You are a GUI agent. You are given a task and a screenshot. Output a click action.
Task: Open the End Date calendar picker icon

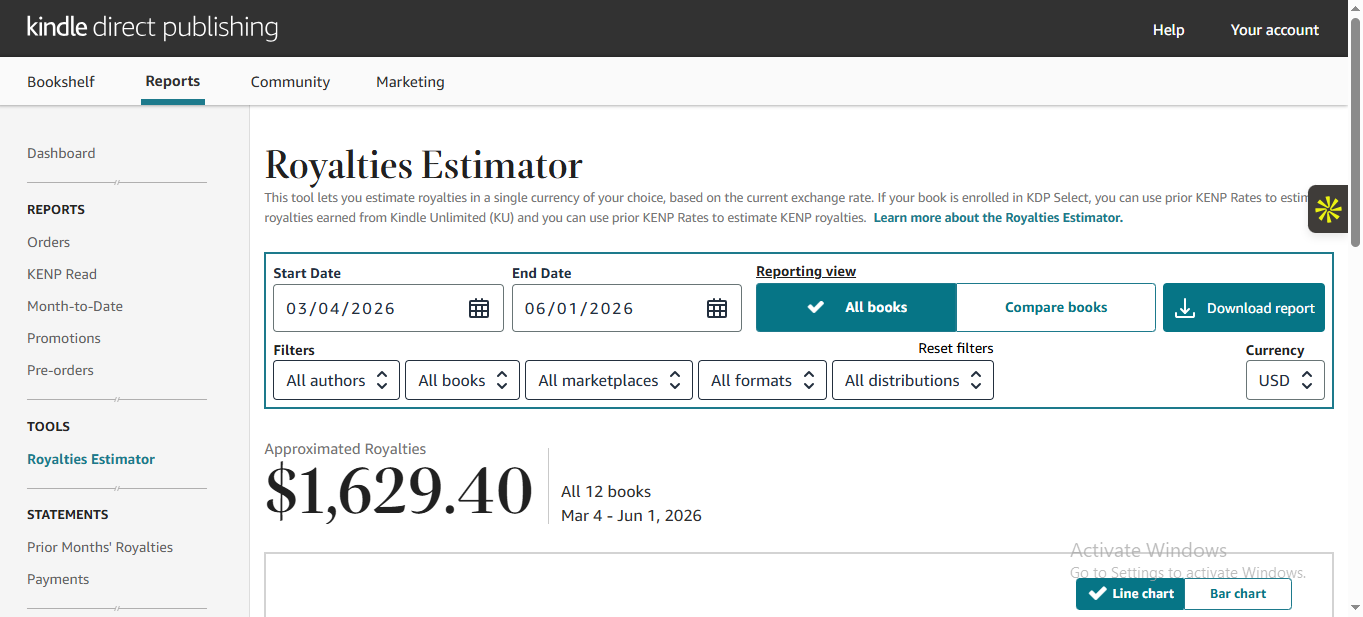point(717,308)
